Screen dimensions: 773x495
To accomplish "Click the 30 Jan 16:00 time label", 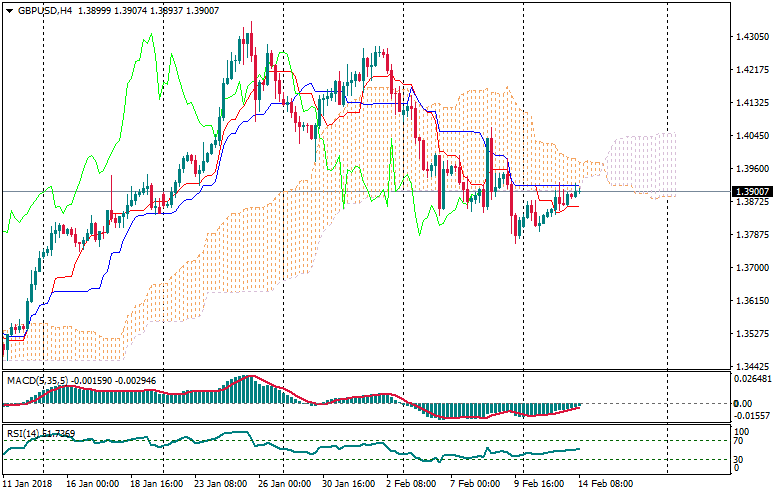I will (346, 483).
